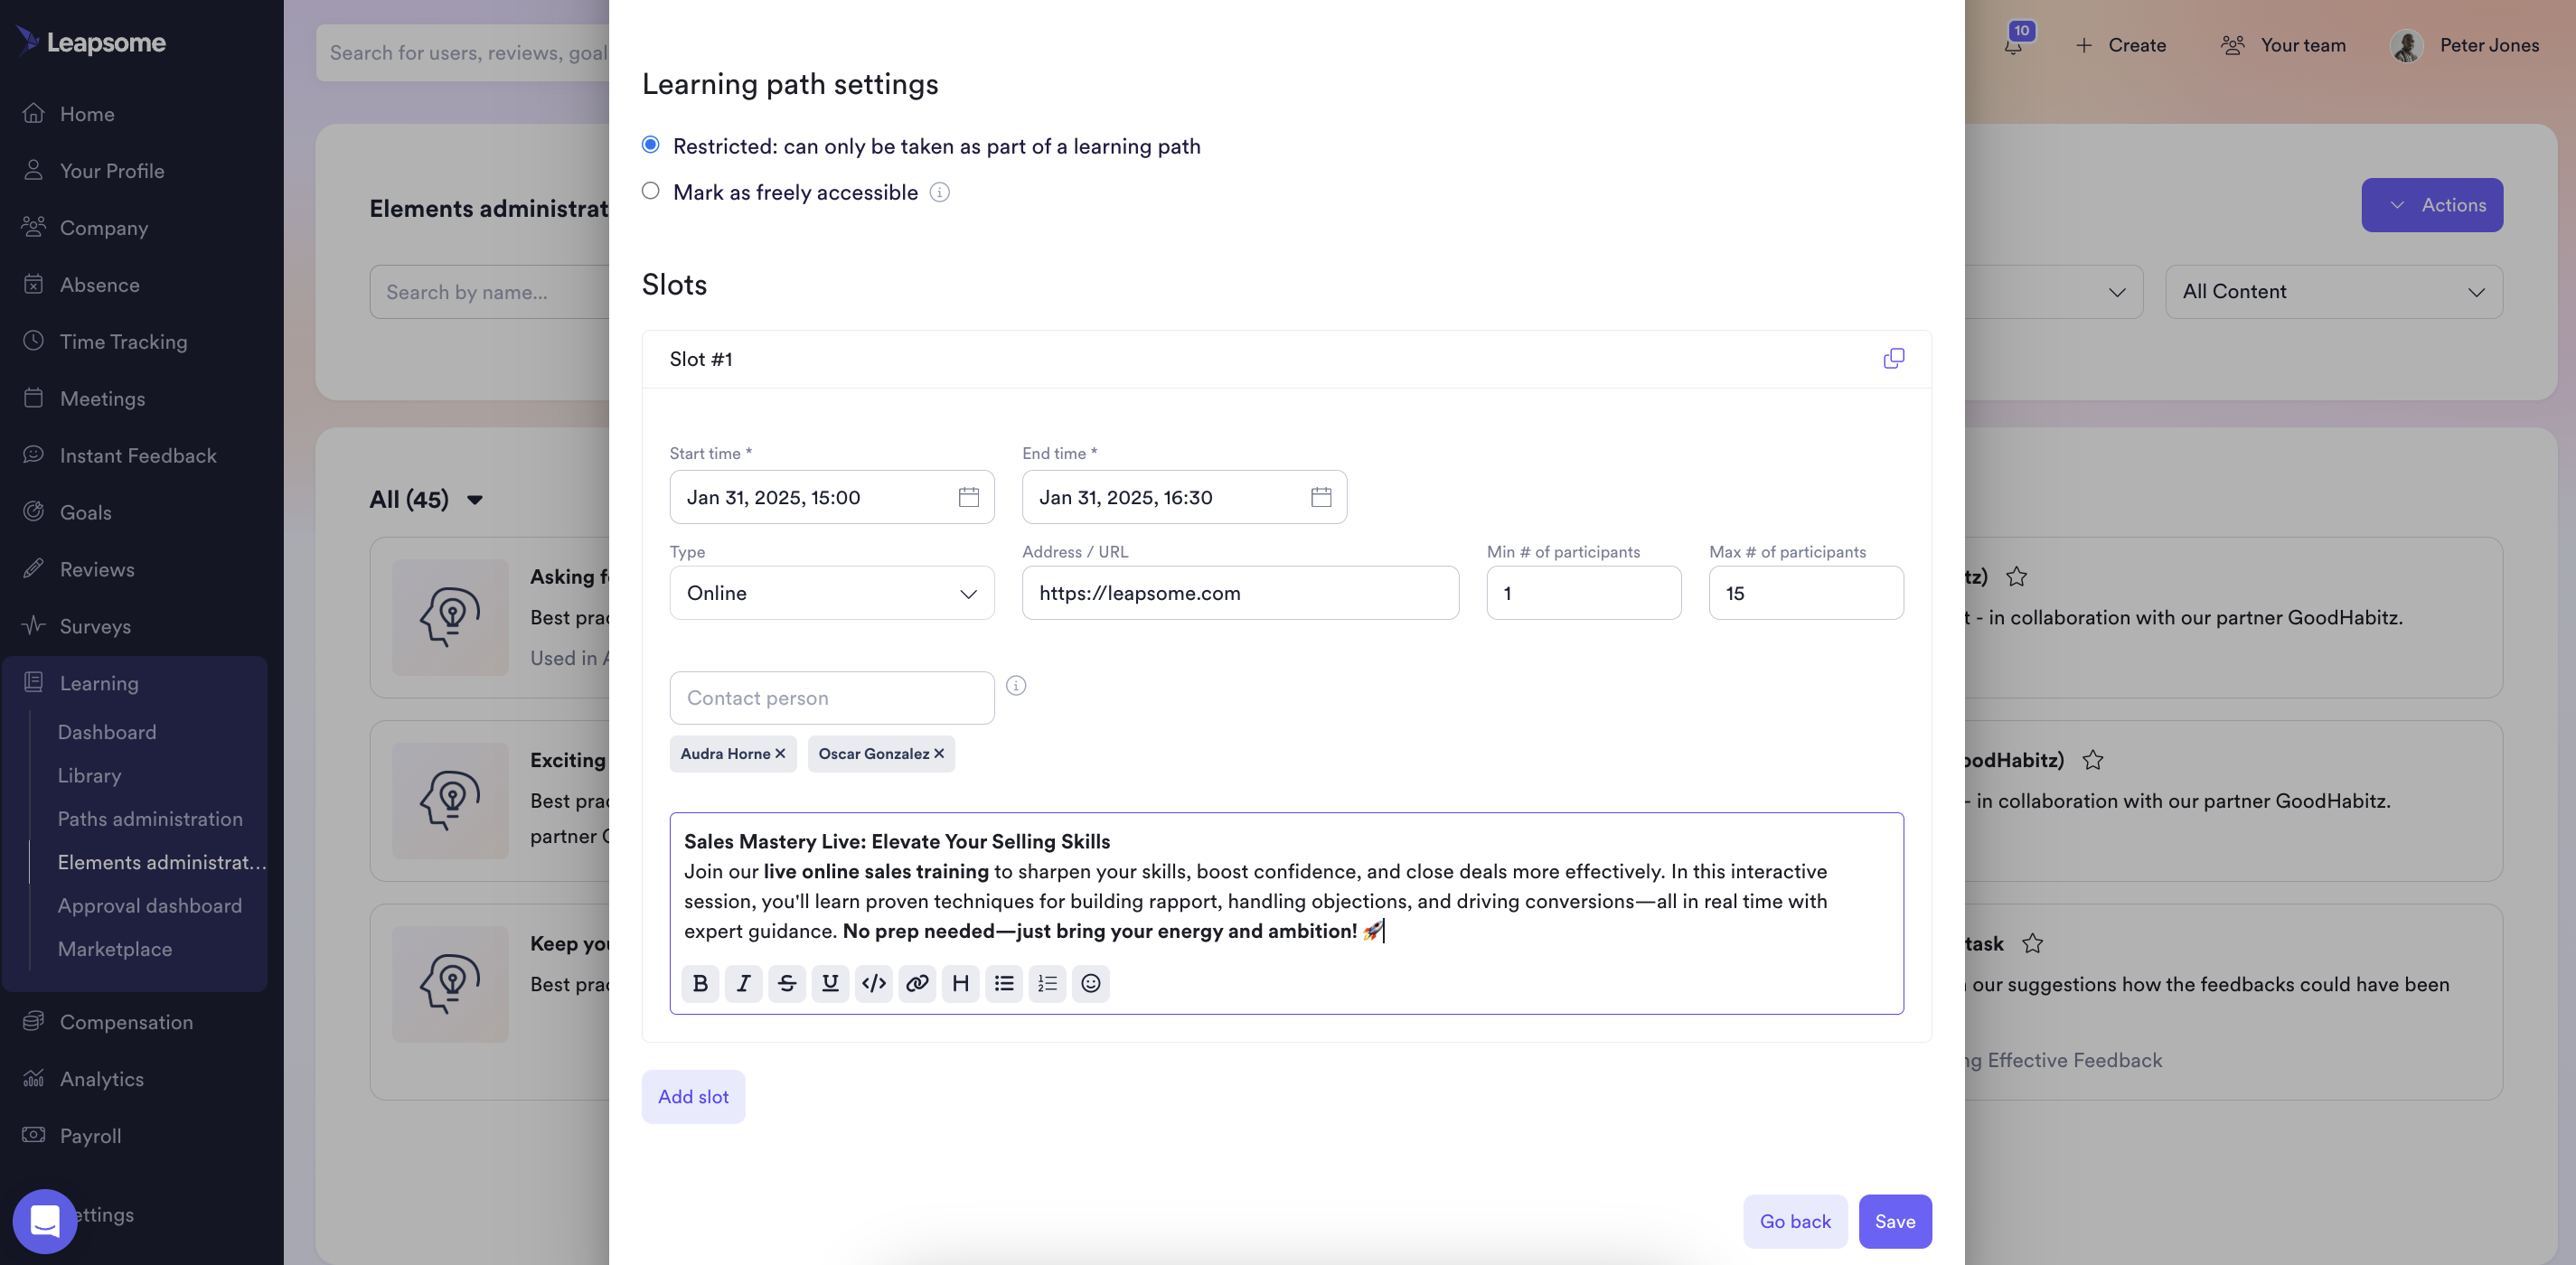2576x1265 pixels.
Task: Toggle strikethrough in description editor
Action: pos(787,983)
